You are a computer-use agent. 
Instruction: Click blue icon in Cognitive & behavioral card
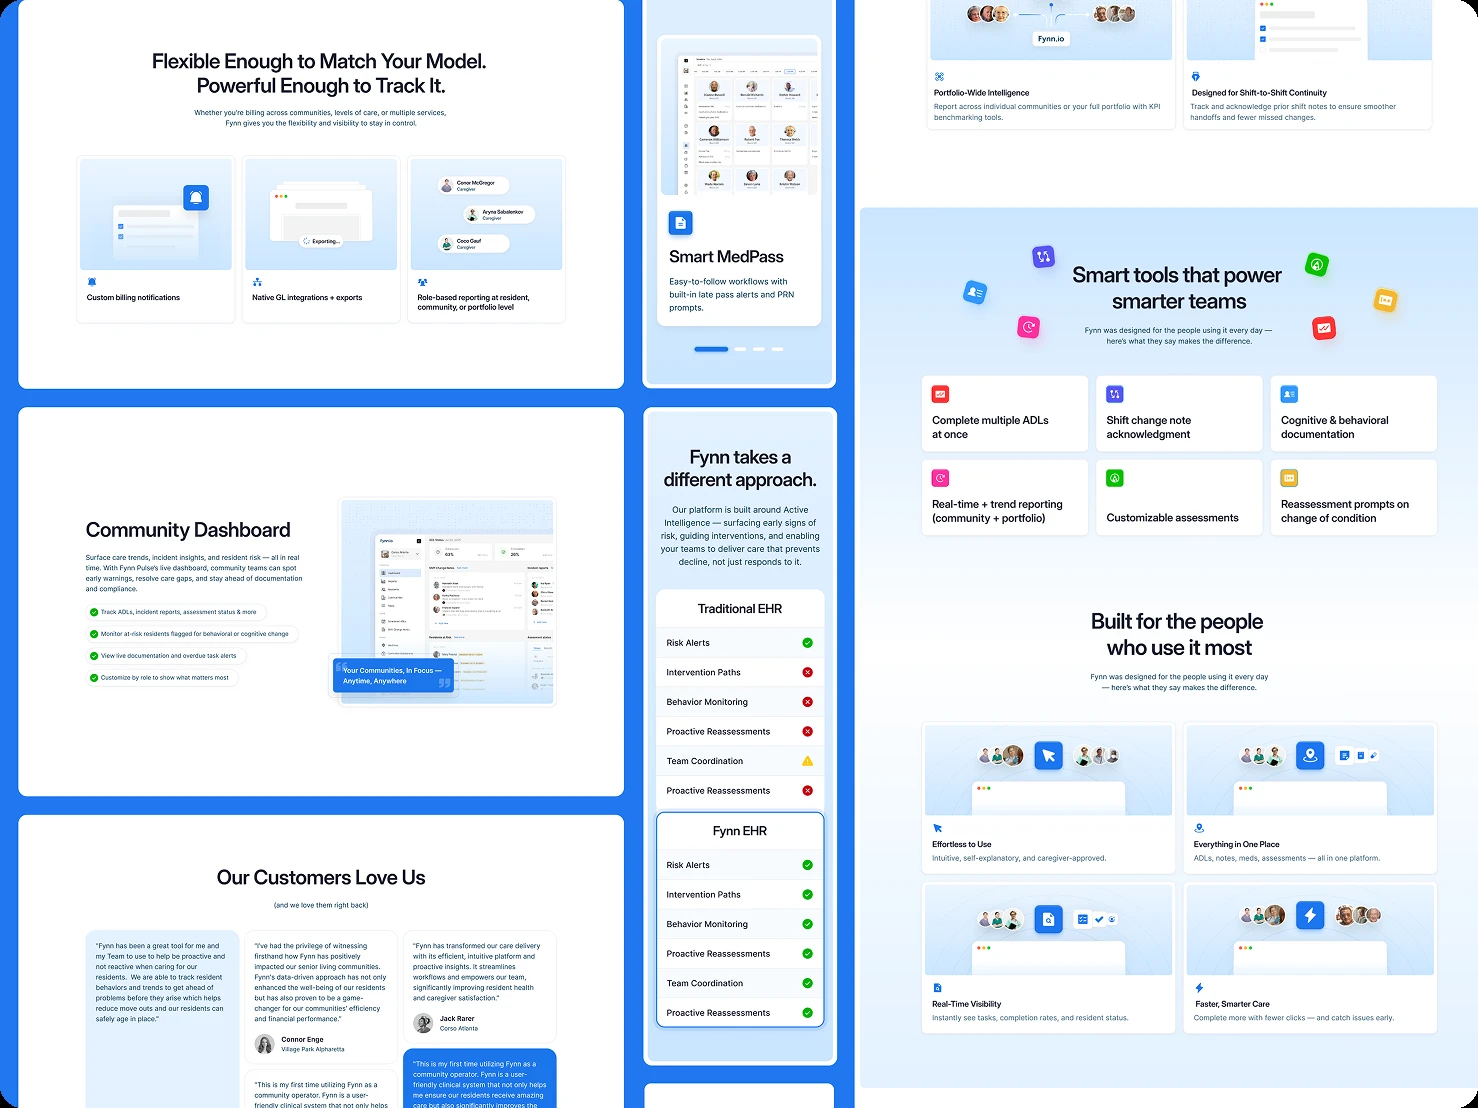coord(1289,394)
